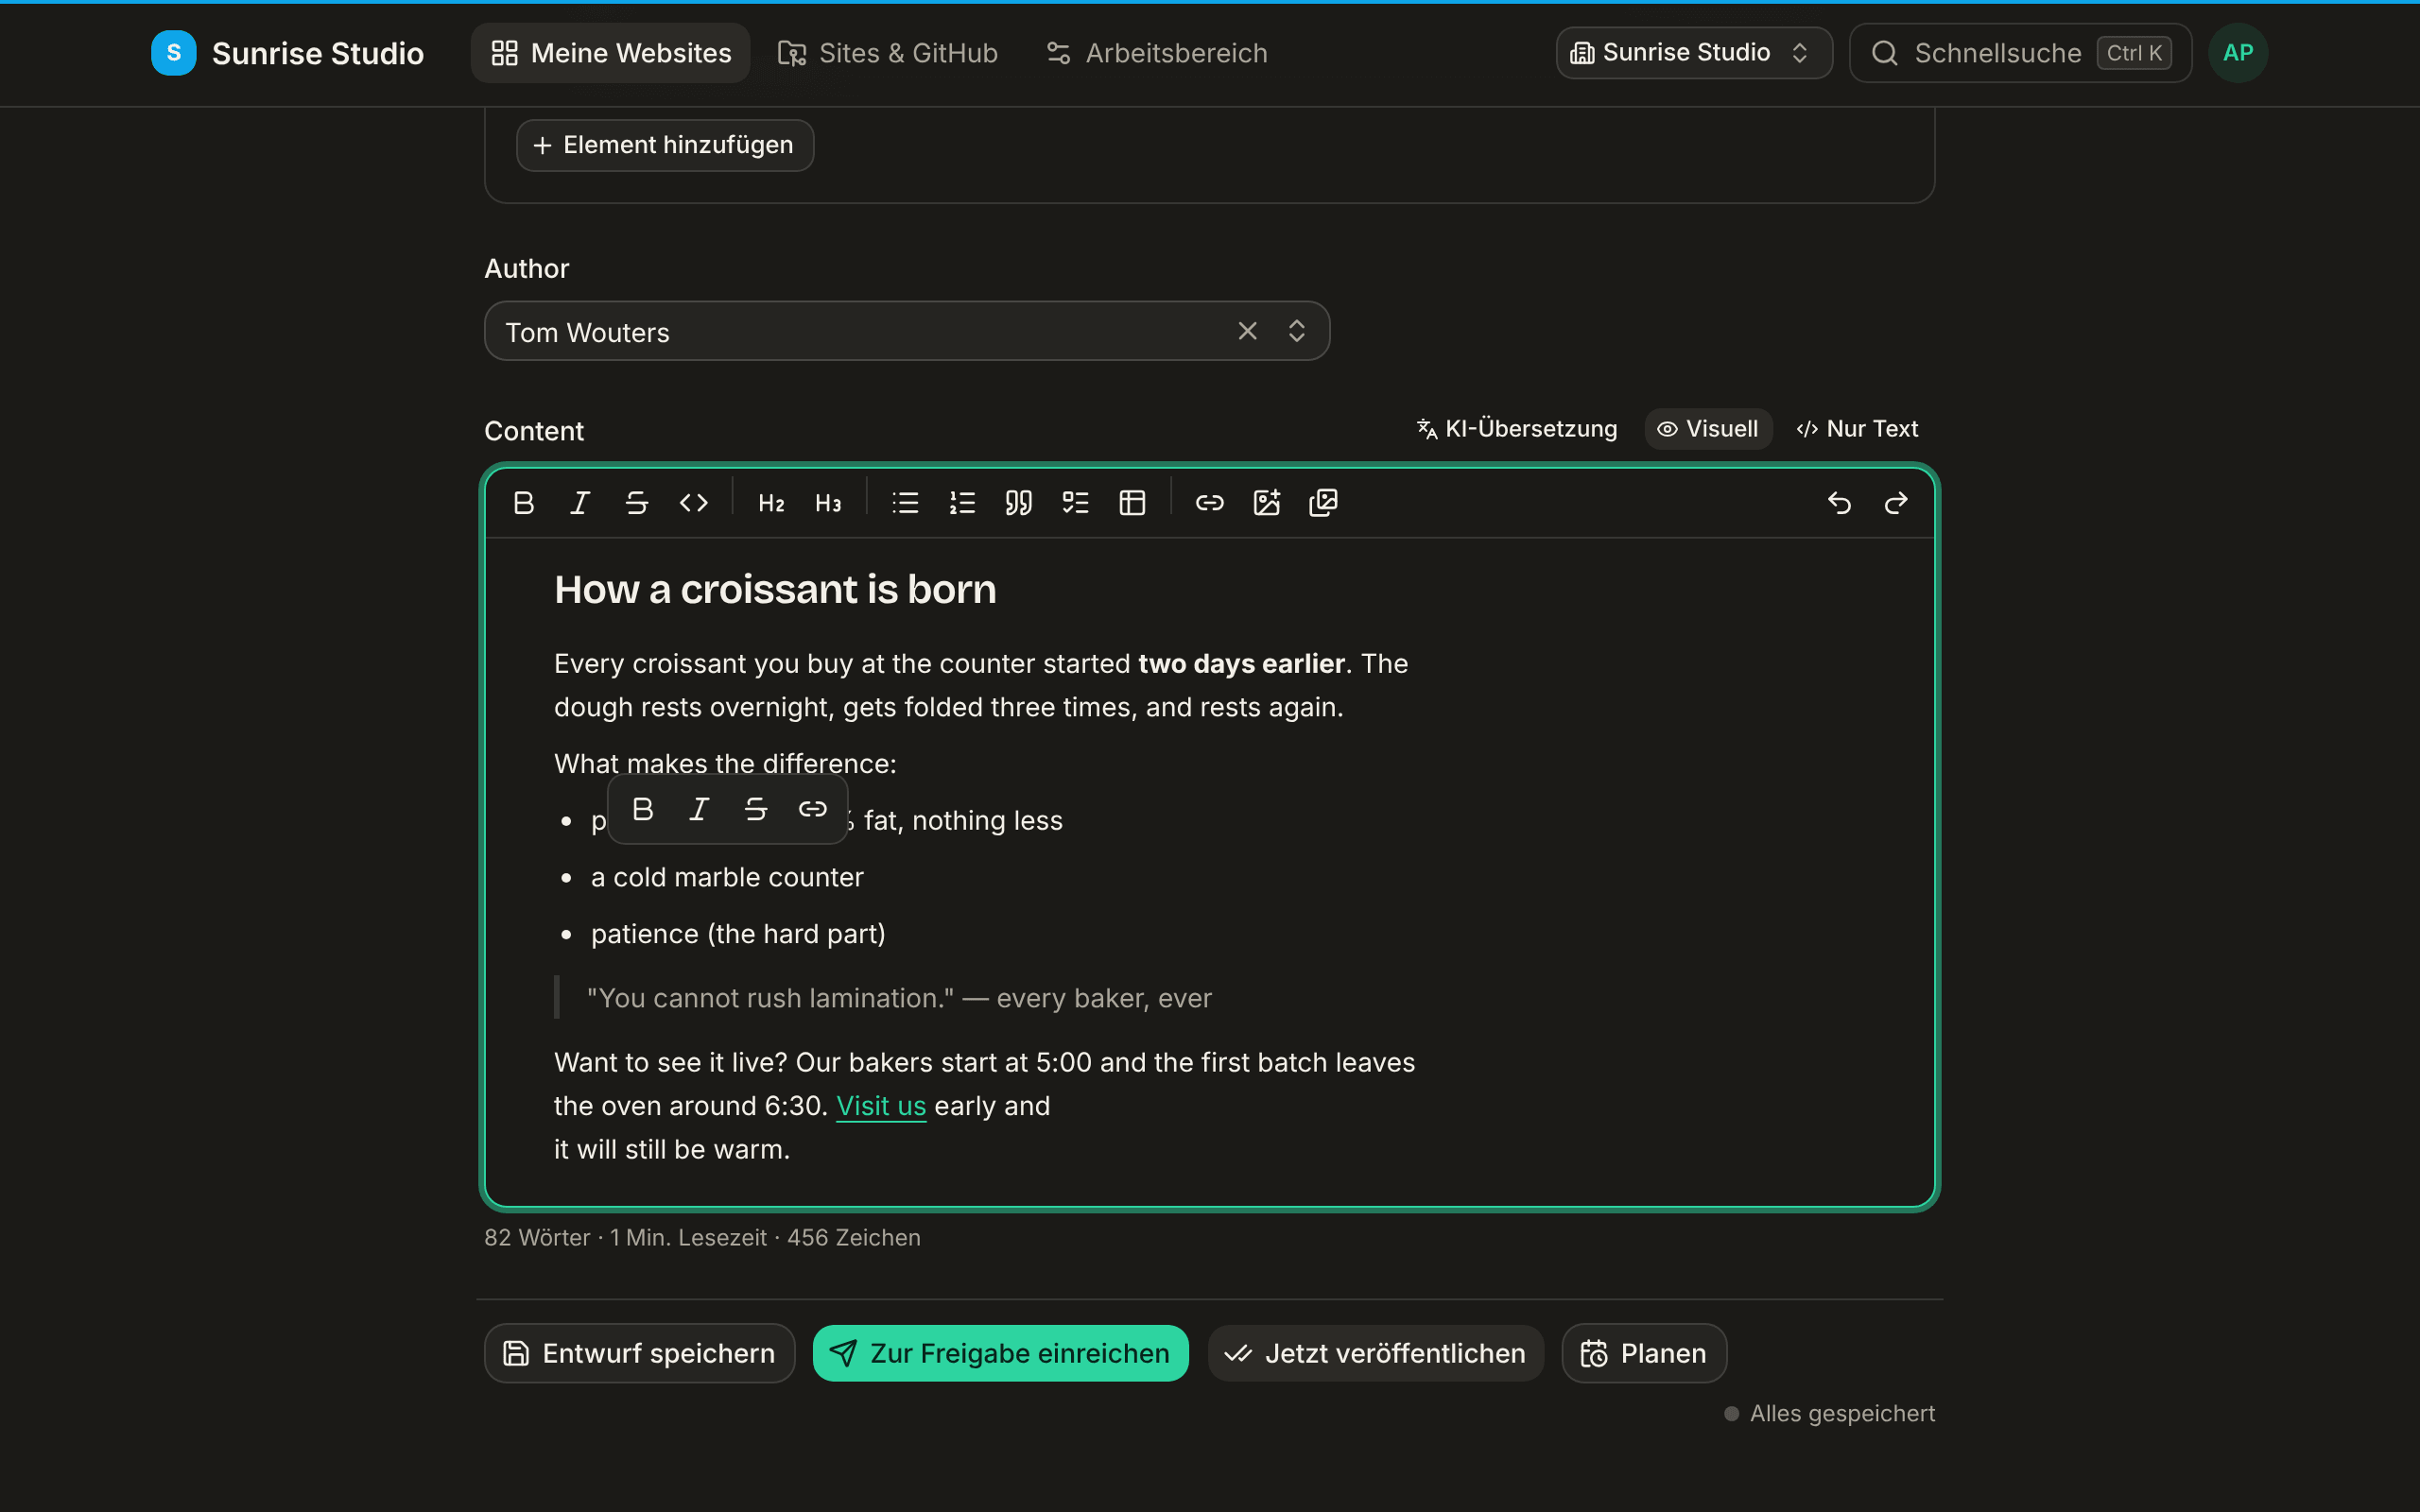Click the heading How a croissant is born

[775, 589]
